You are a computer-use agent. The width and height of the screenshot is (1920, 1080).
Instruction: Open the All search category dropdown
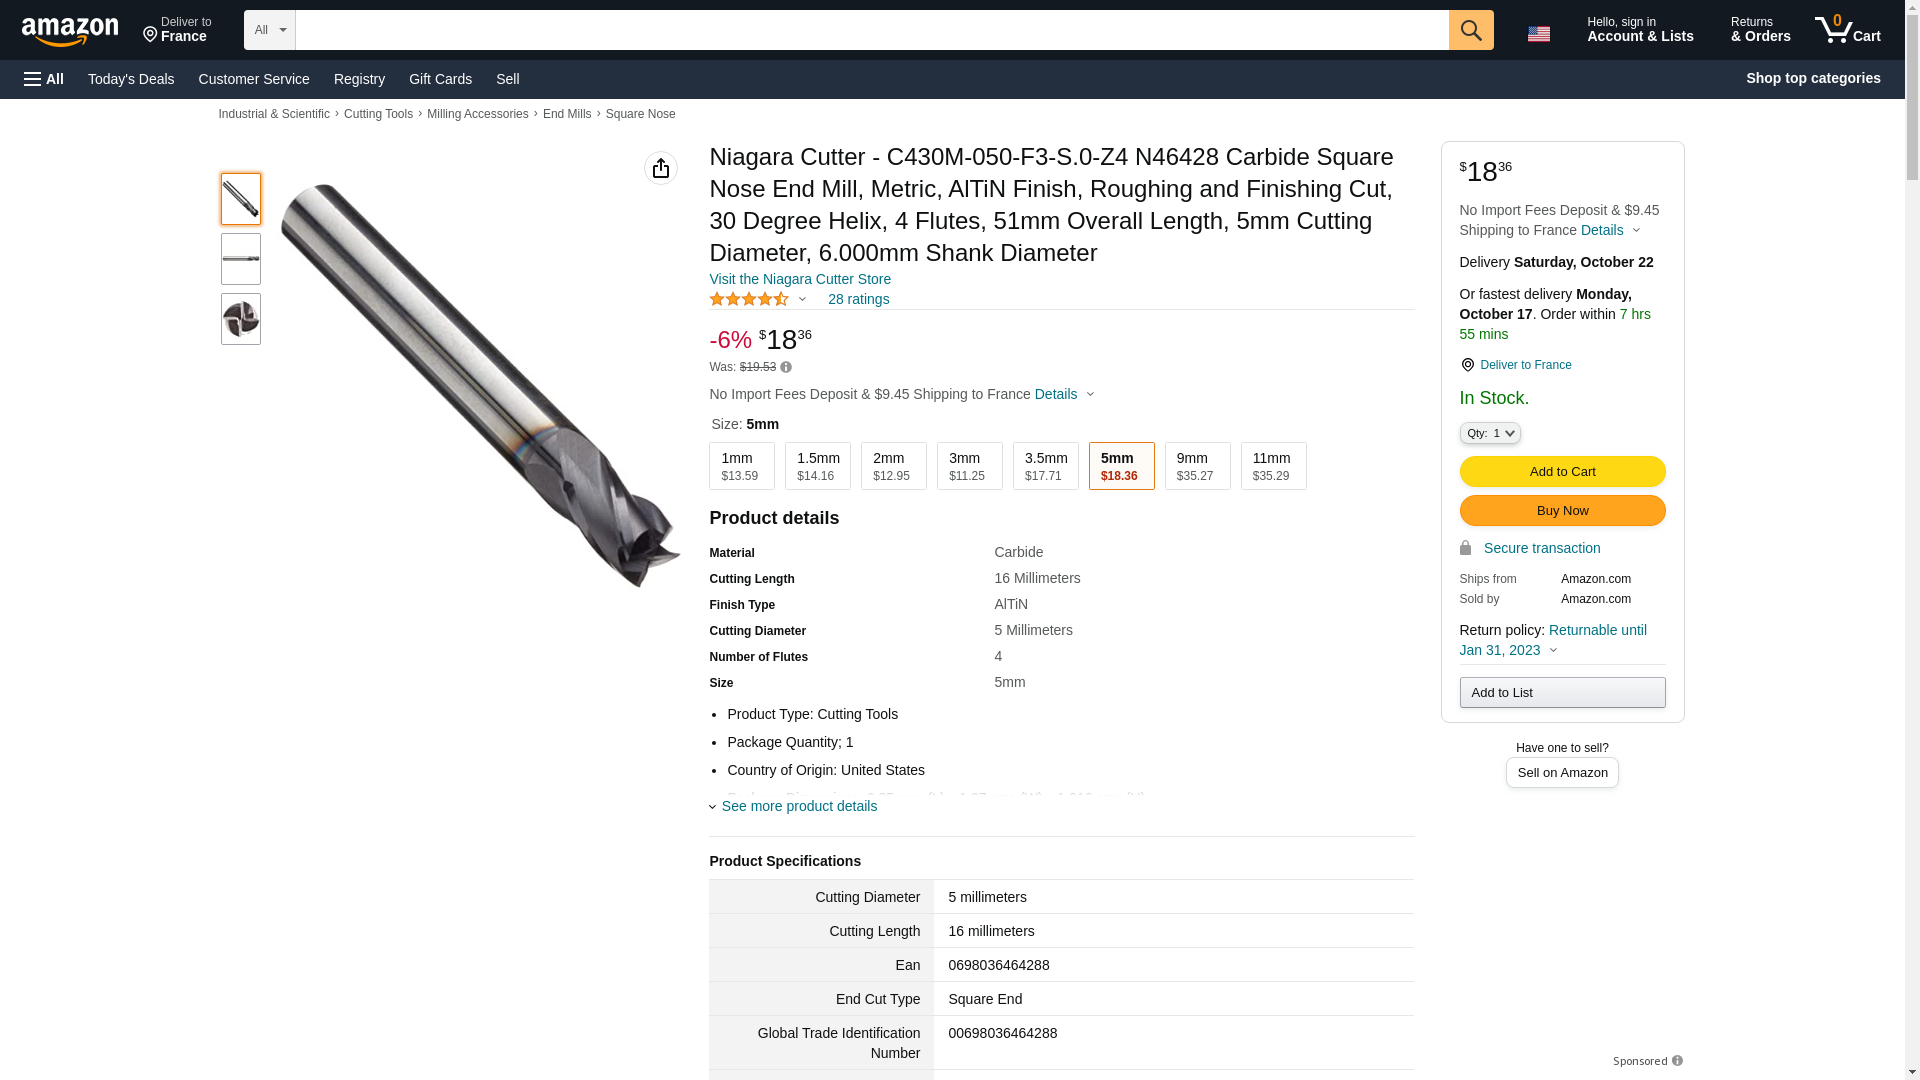pyautogui.click(x=269, y=30)
